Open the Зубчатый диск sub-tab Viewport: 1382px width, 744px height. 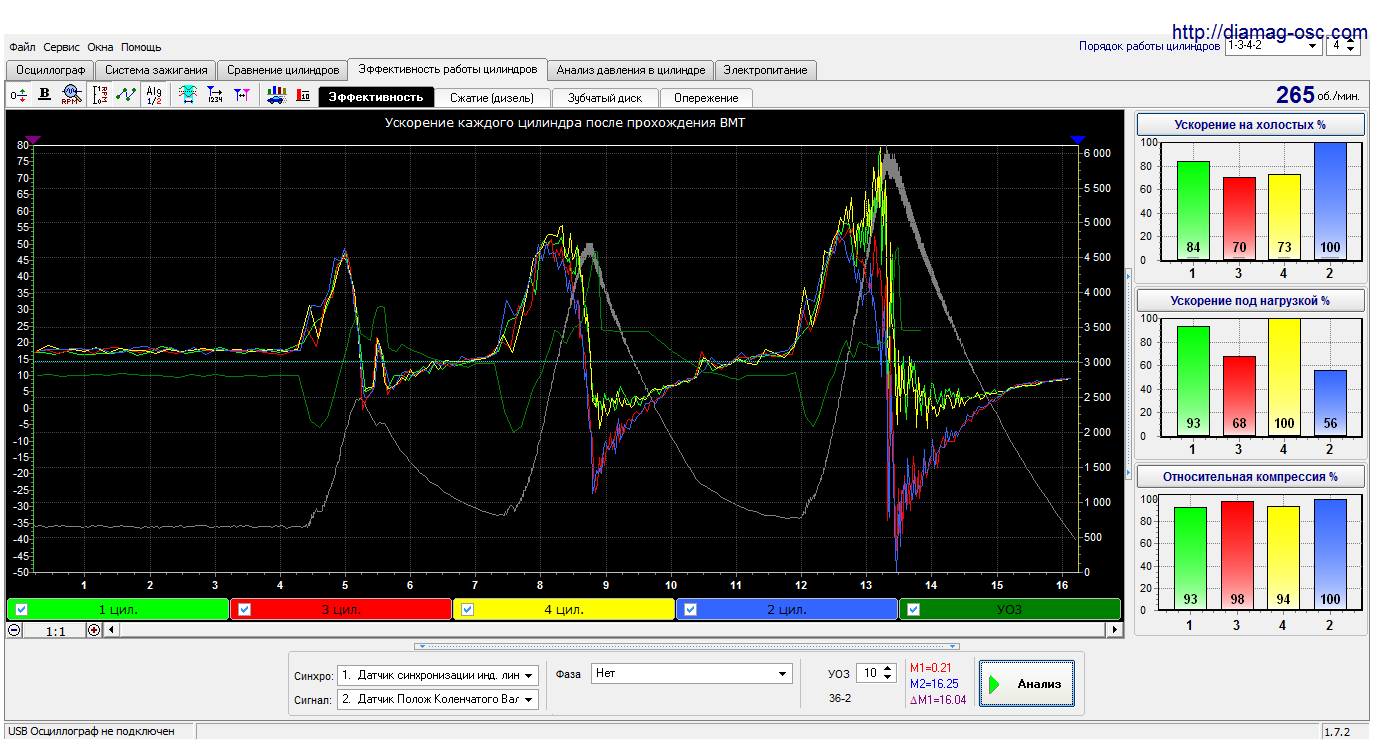(604, 98)
